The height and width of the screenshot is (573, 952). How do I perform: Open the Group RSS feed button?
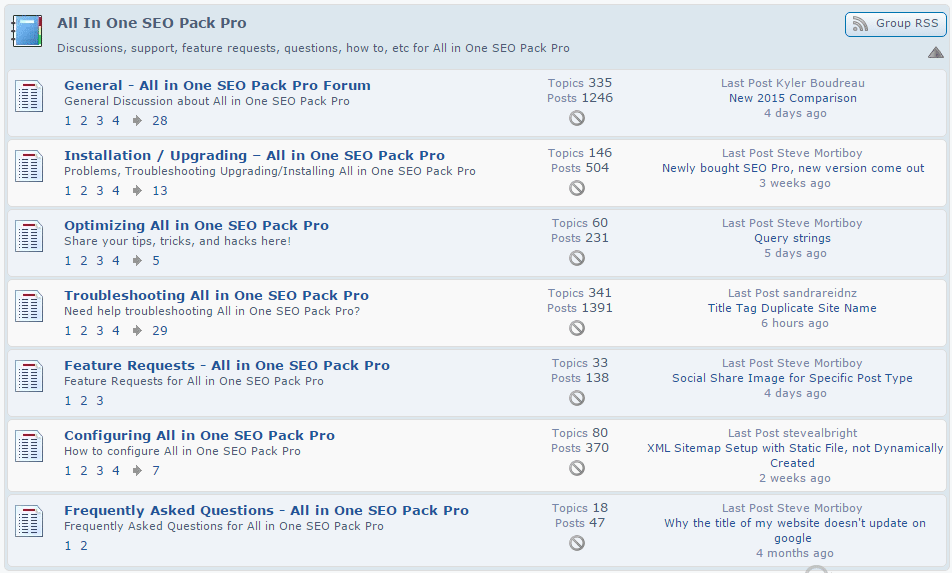click(896, 24)
